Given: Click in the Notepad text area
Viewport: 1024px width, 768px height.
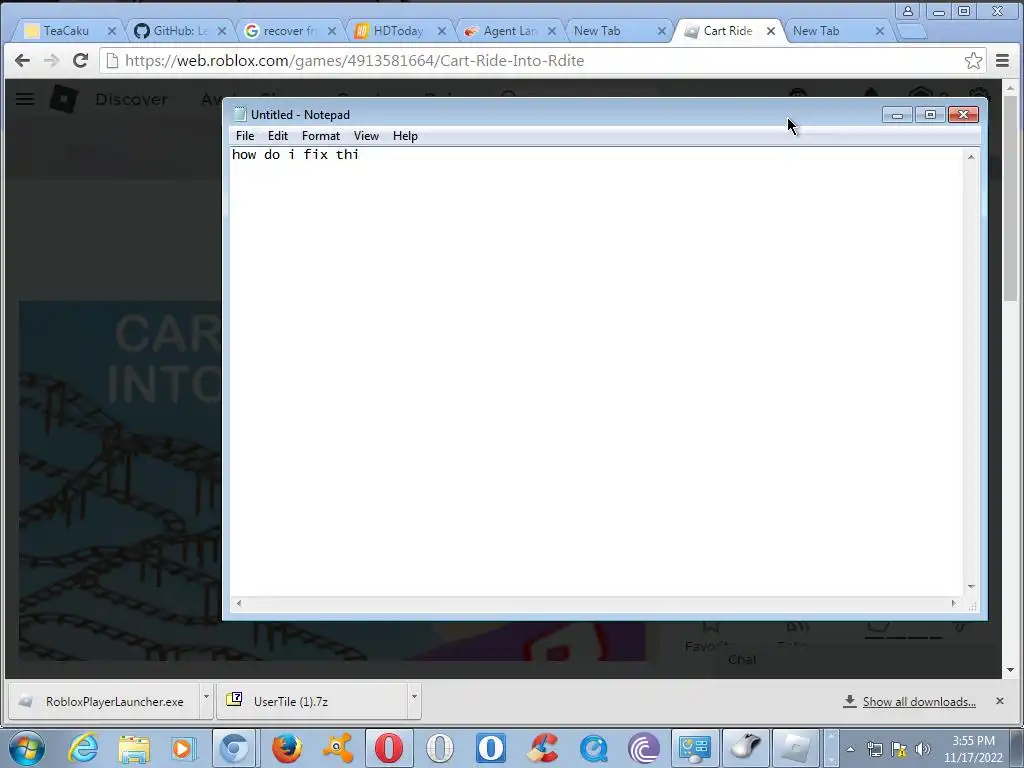Looking at the screenshot, I should click(x=596, y=371).
